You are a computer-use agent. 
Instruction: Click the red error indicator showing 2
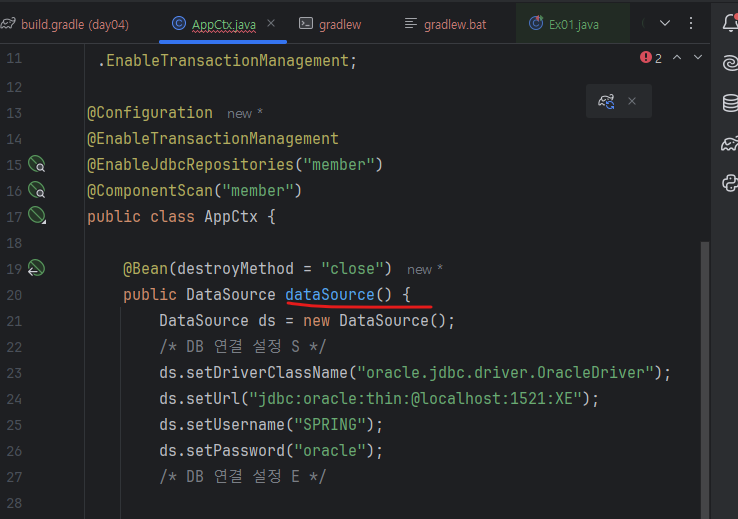click(x=651, y=58)
